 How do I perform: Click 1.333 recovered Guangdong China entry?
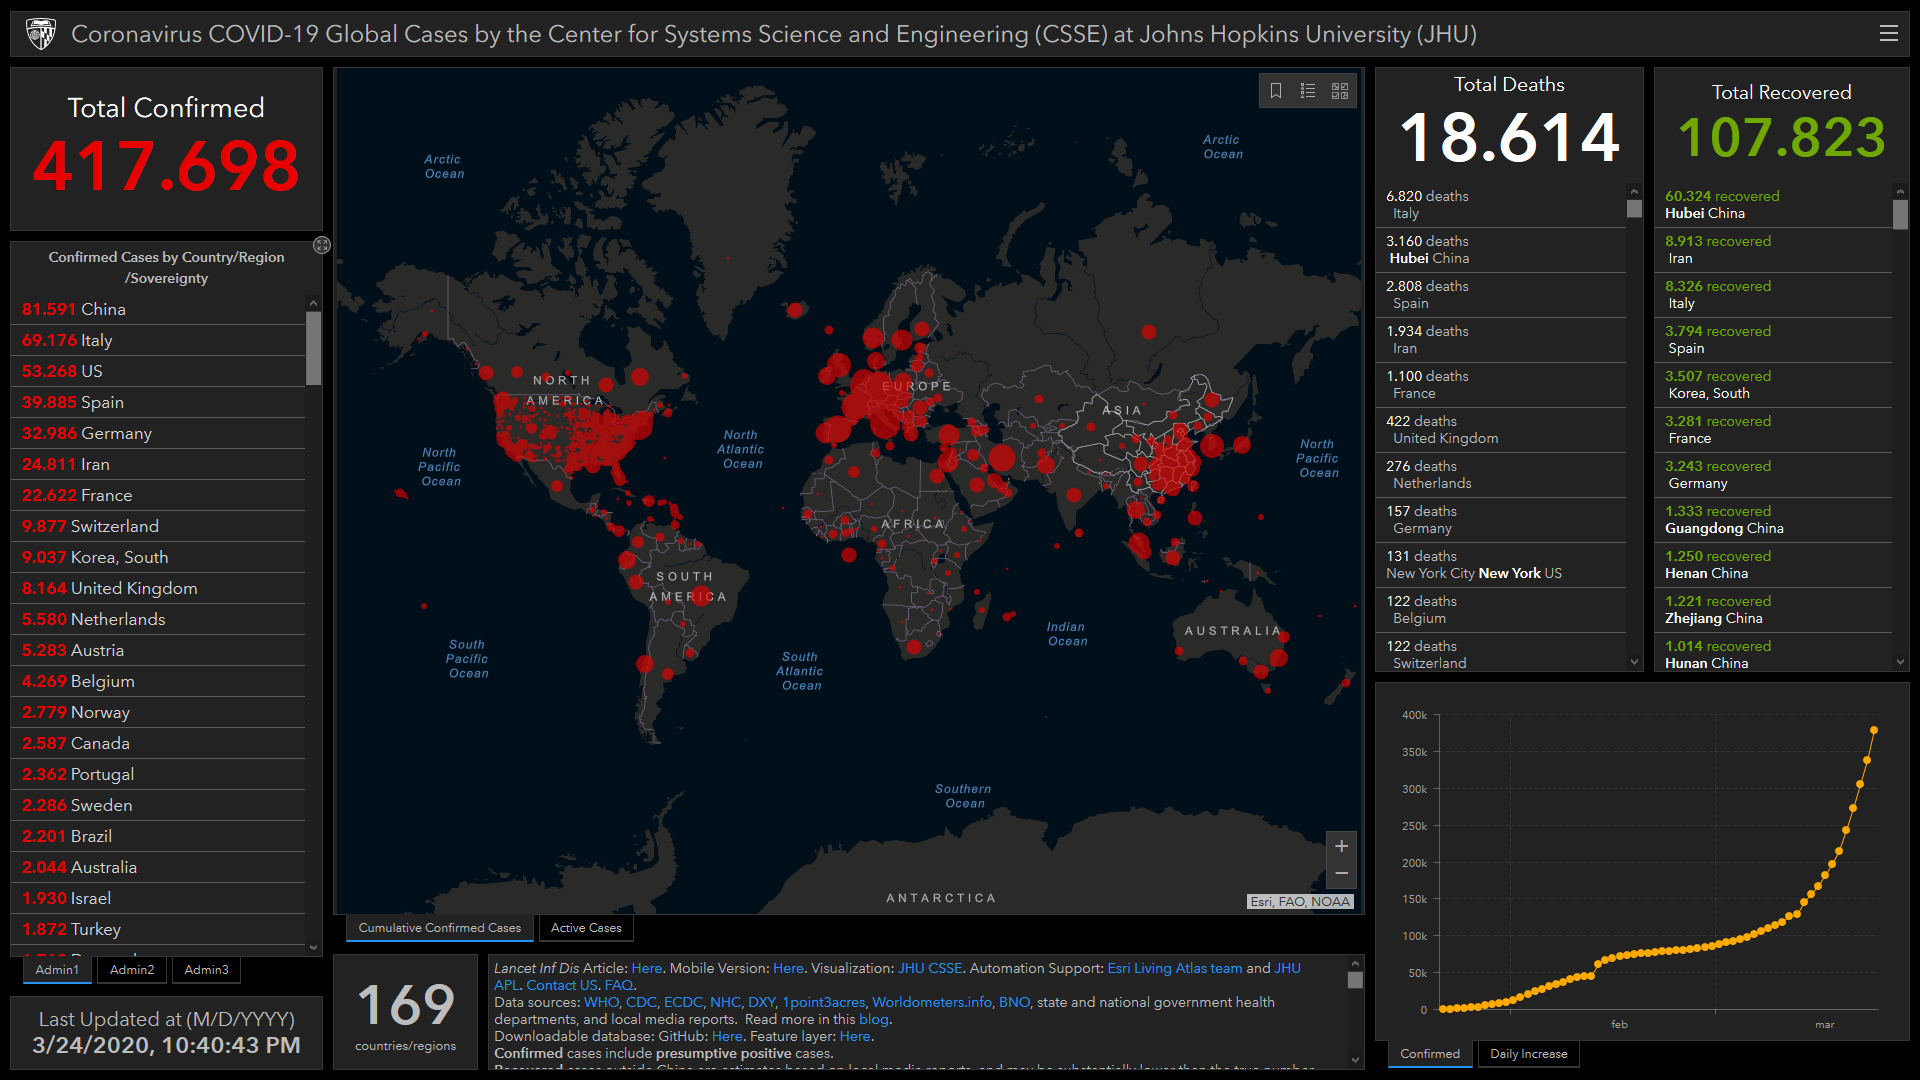(1775, 520)
